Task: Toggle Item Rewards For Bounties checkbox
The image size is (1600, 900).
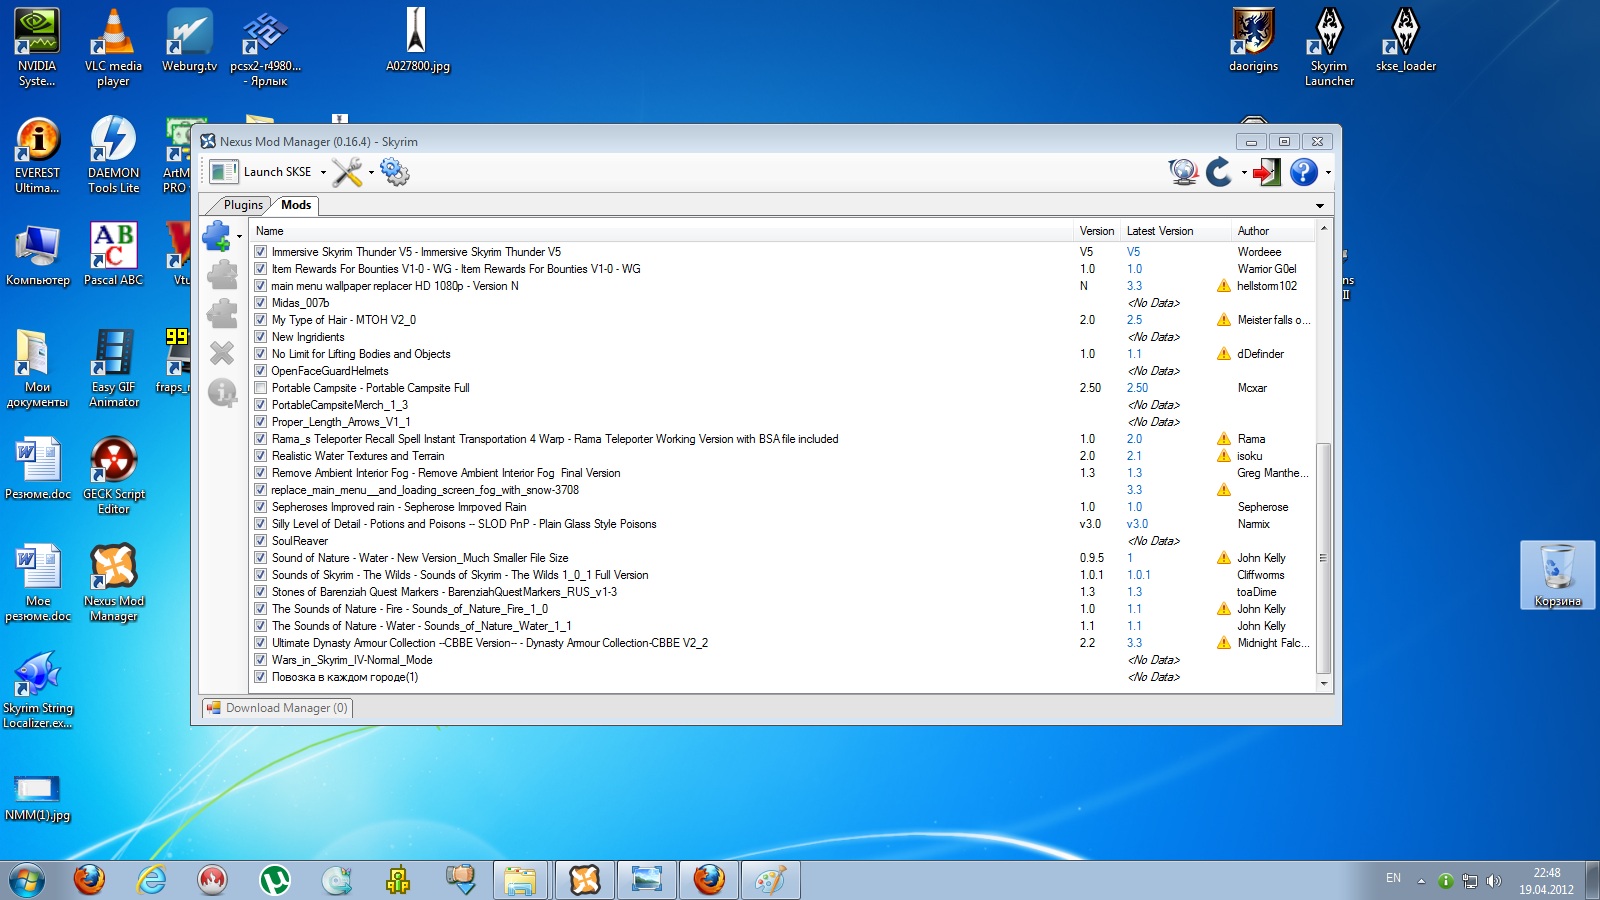Action: tap(261, 269)
